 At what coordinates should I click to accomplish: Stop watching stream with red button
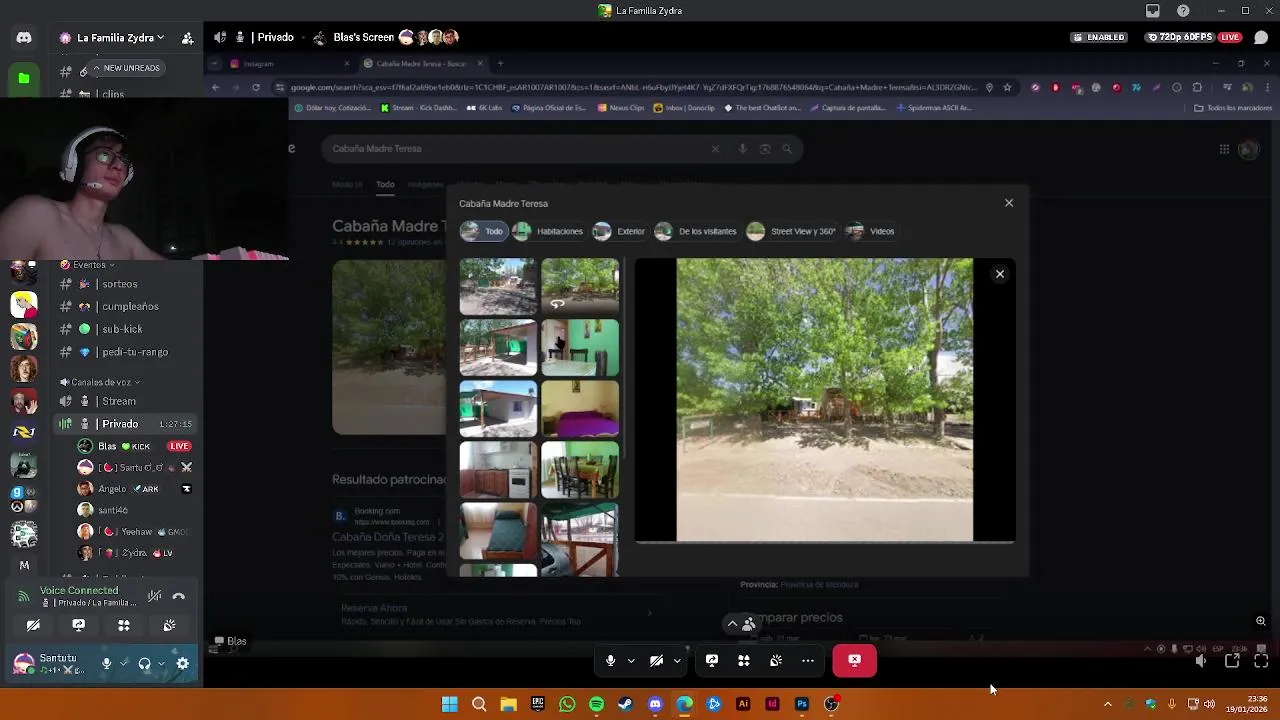854,661
